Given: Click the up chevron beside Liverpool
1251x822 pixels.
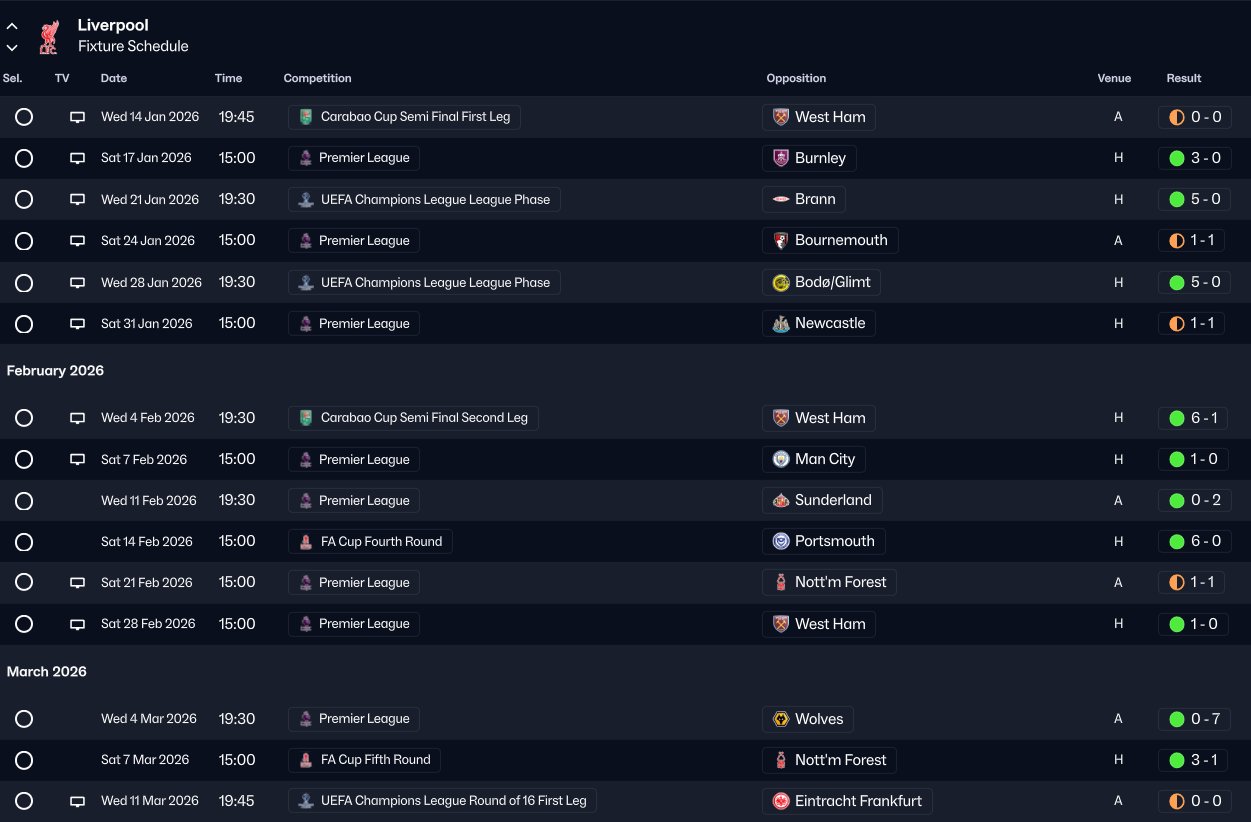Looking at the screenshot, I should point(12,26).
